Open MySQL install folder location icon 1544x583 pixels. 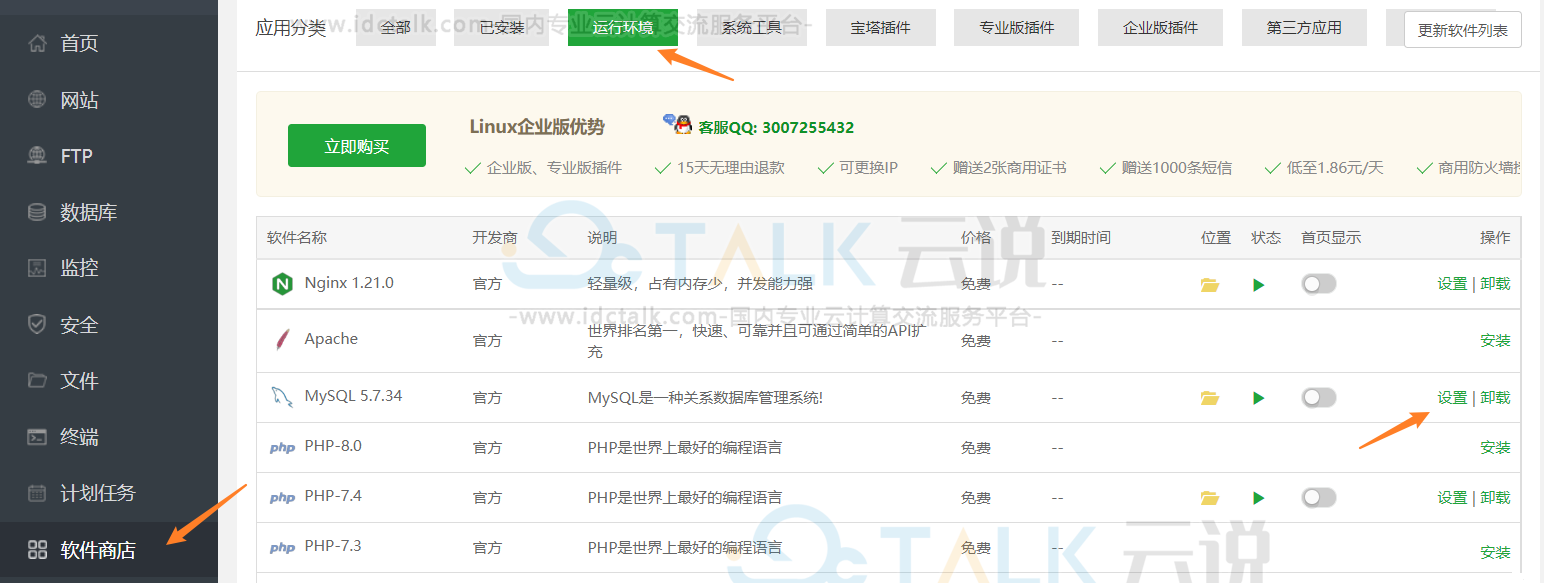[x=1210, y=398]
